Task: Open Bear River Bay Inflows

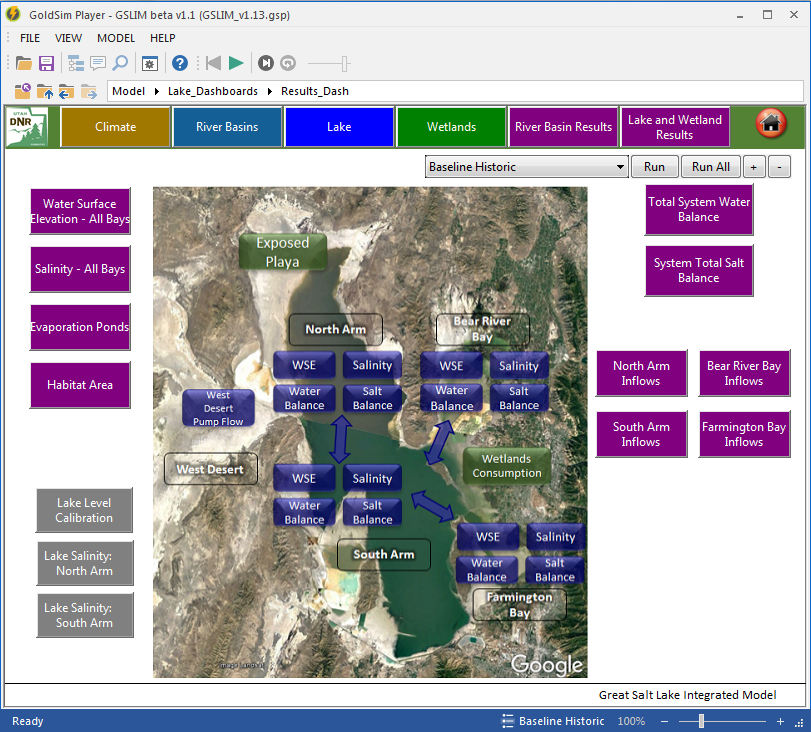Action: [744, 373]
